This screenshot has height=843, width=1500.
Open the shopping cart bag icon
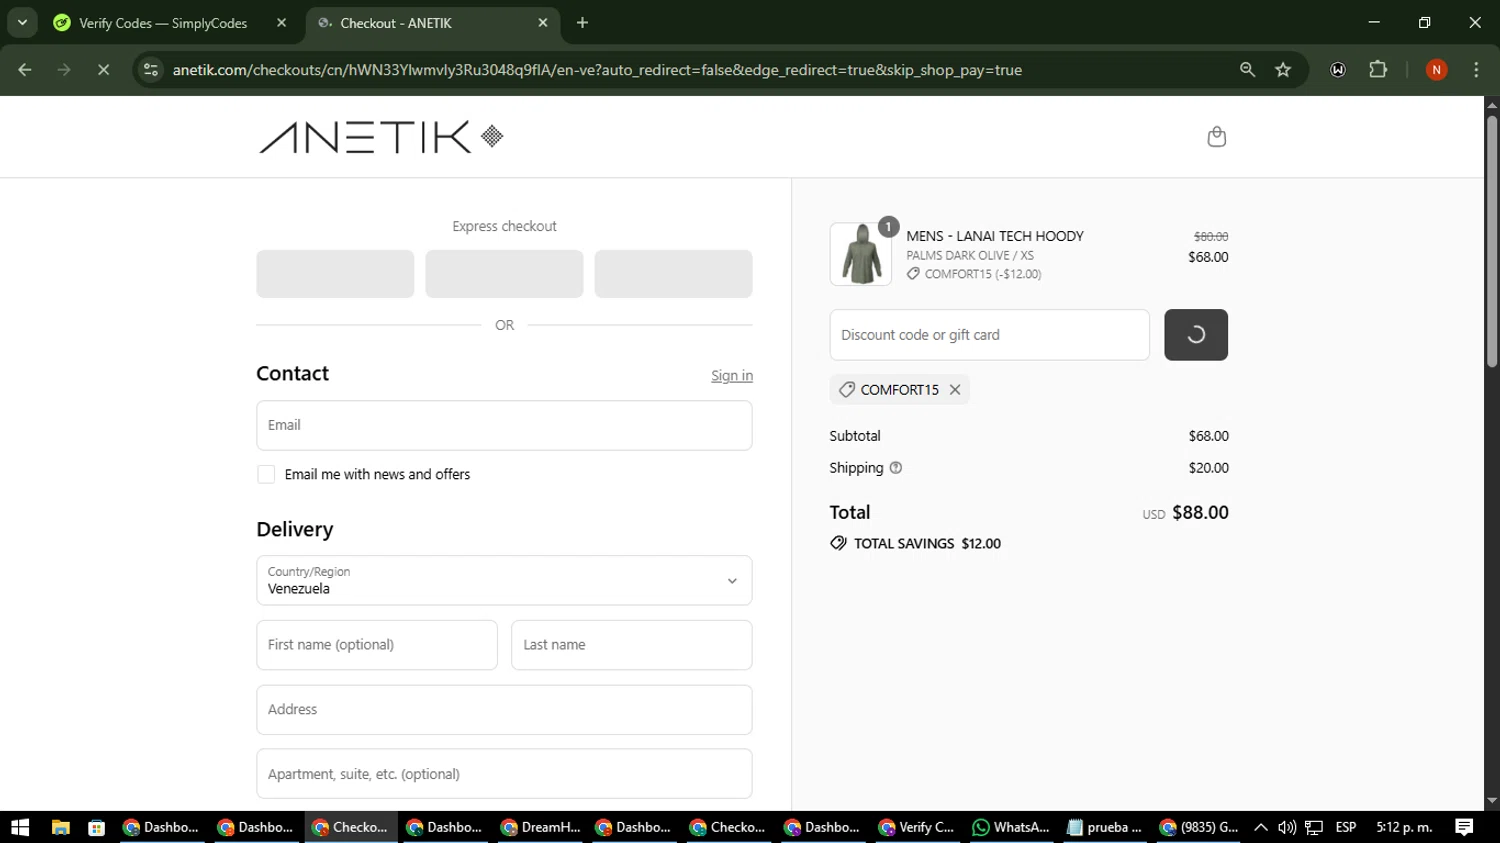tap(1216, 136)
